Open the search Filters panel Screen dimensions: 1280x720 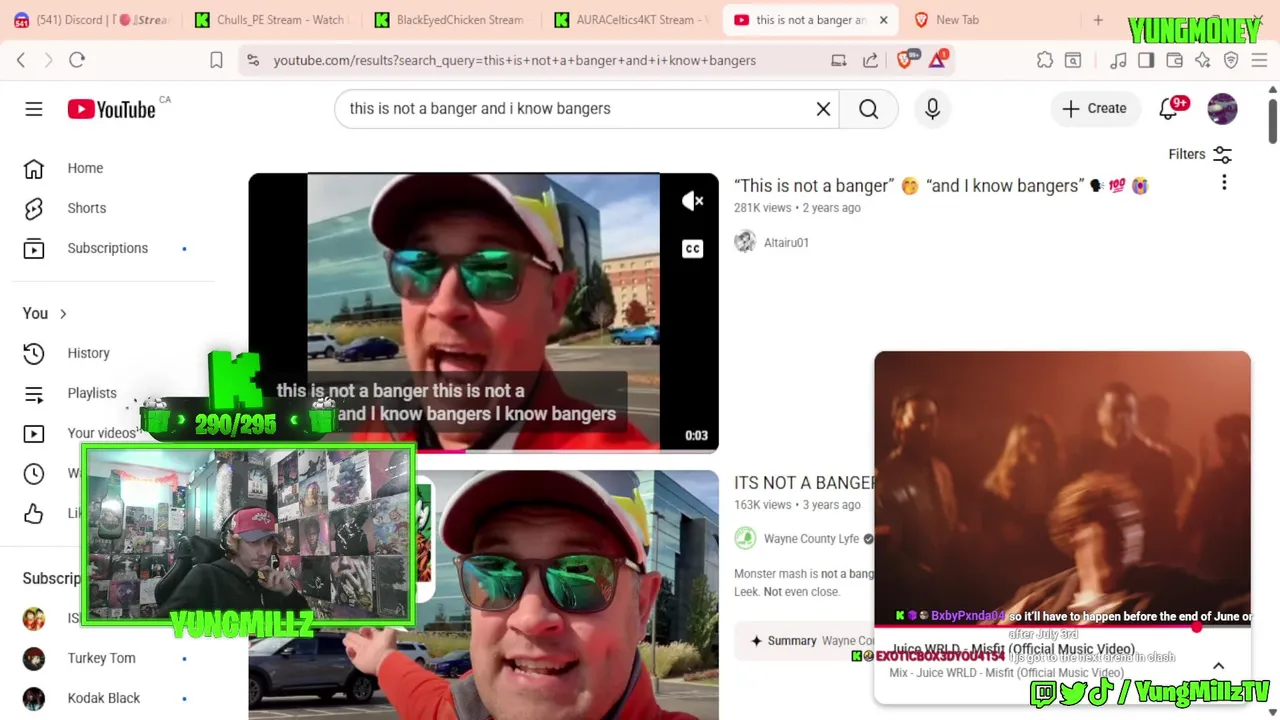[x=1200, y=154]
